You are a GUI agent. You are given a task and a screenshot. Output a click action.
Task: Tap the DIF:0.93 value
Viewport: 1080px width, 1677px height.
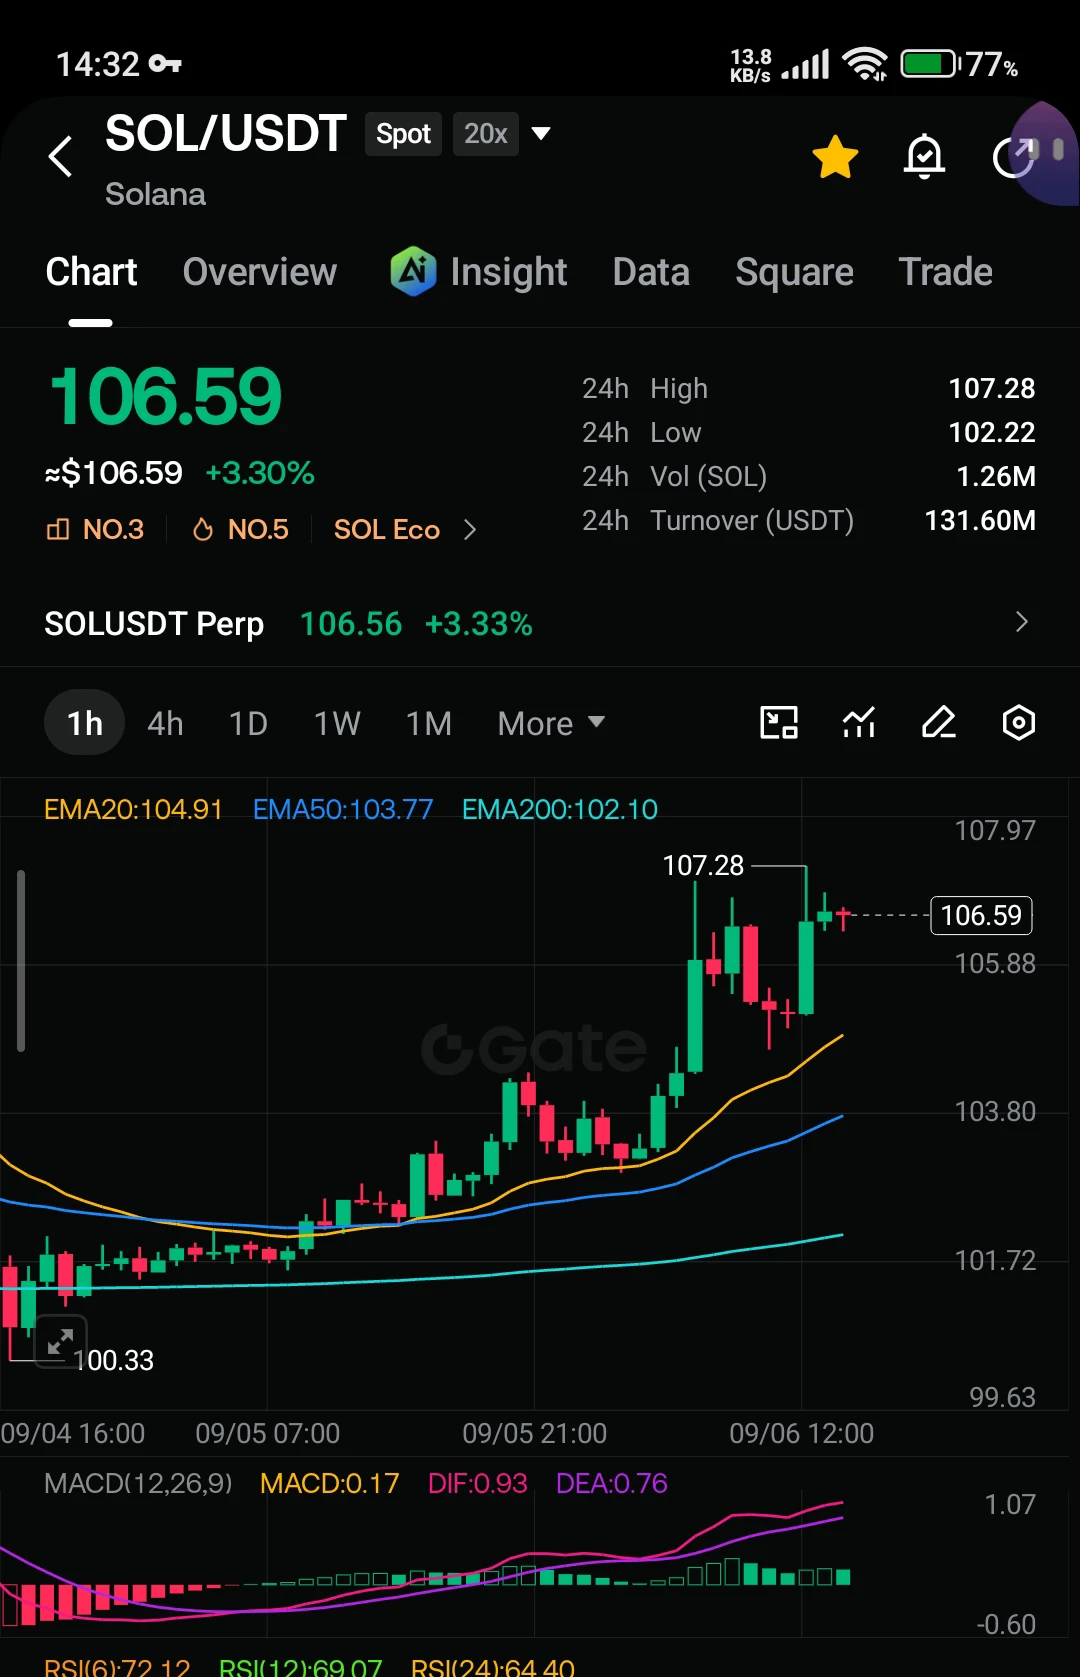477,1483
